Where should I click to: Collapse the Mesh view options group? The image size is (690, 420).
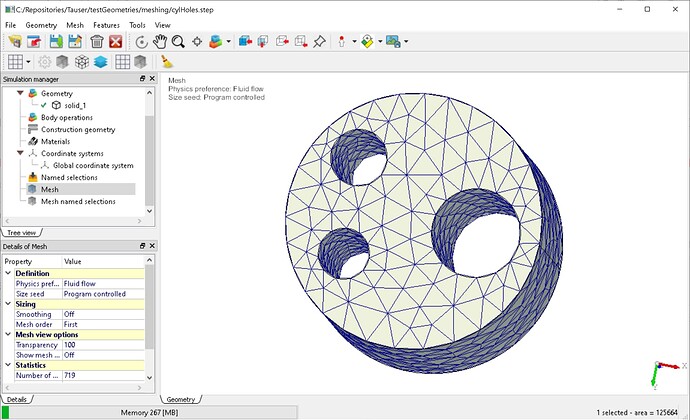coord(8,334)
